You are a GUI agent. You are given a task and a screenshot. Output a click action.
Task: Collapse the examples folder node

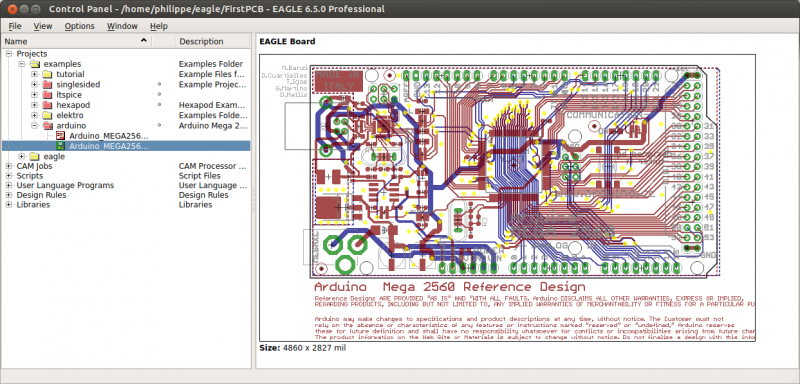tap(22, 64)
